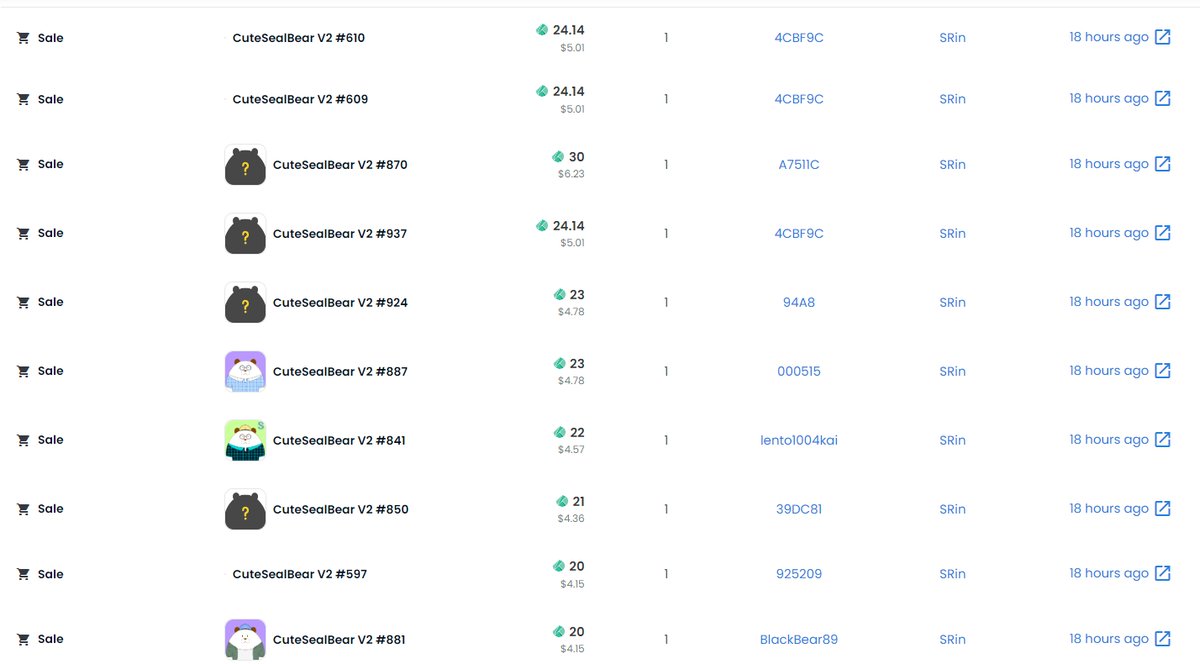1200x664 pixels.
Task: Open external link icon for #870 sale
Action: point(1162,164)
